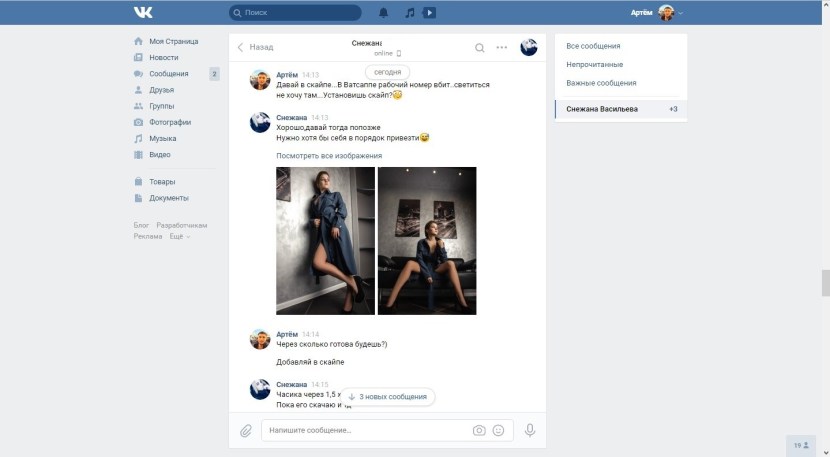Go to Новости in left sidebar

click(x=163, y=58)
